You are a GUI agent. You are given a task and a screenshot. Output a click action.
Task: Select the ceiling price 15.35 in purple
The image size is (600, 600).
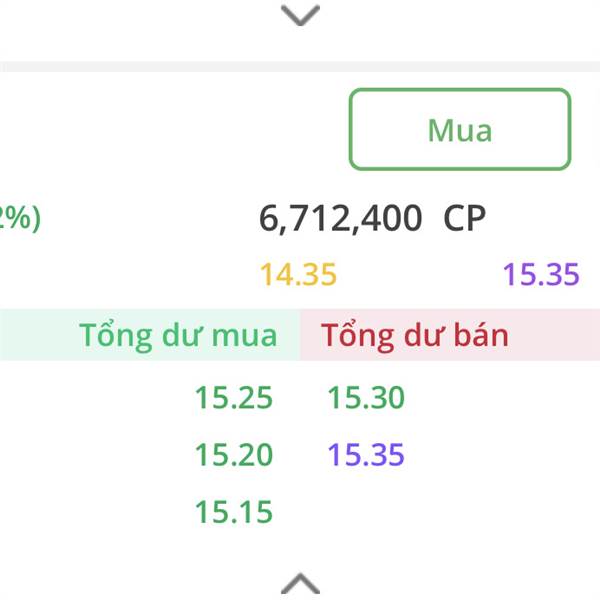541,274
